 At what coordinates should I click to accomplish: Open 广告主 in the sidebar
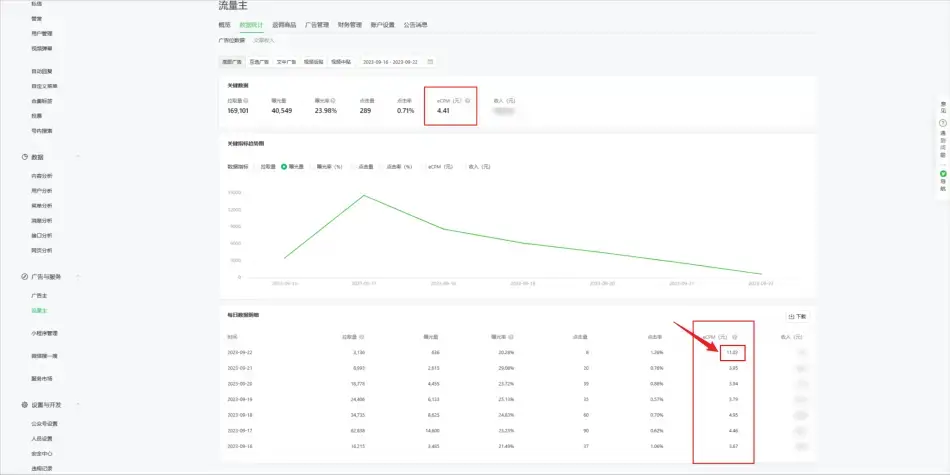[x=39, y=296]
